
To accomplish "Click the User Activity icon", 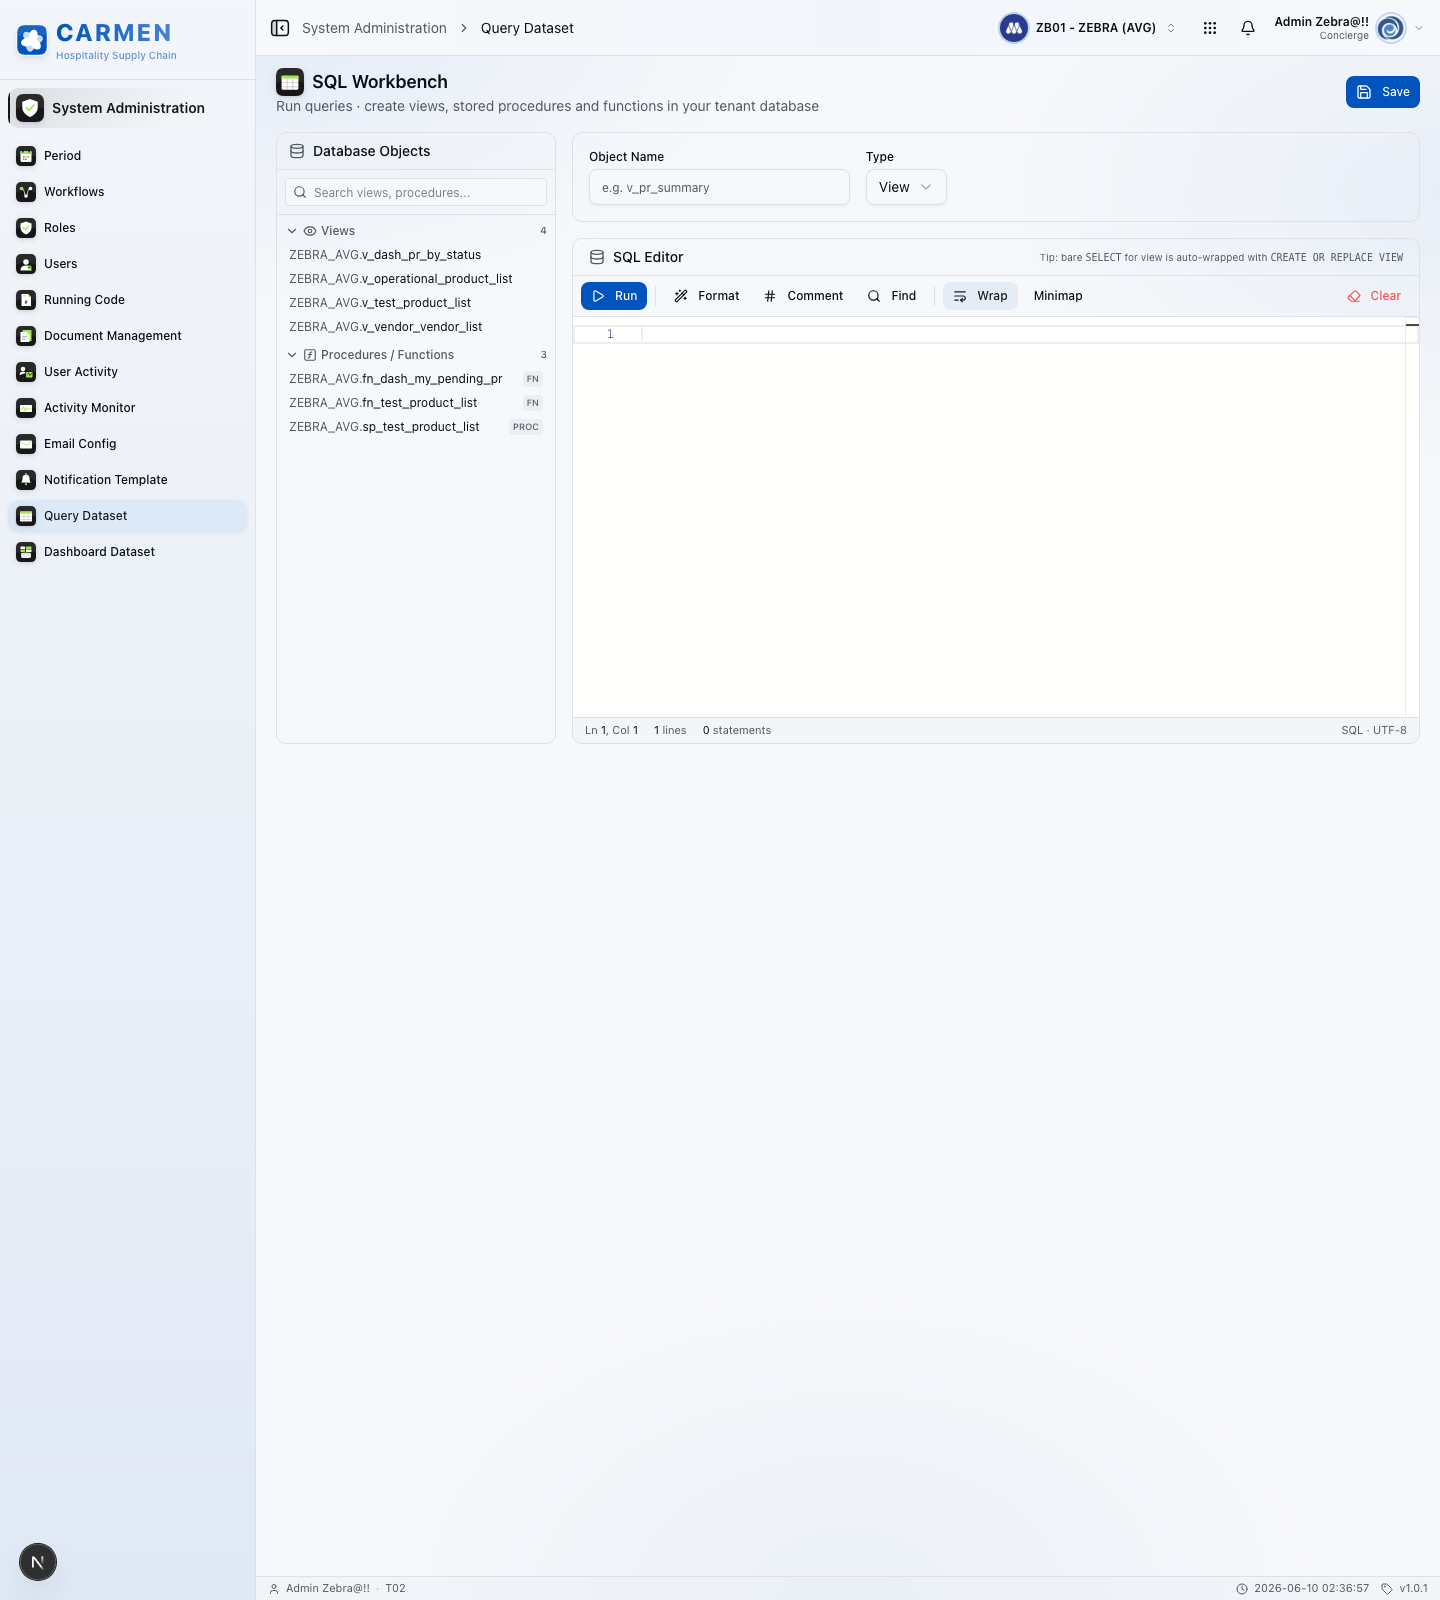I will click(26, 372).
